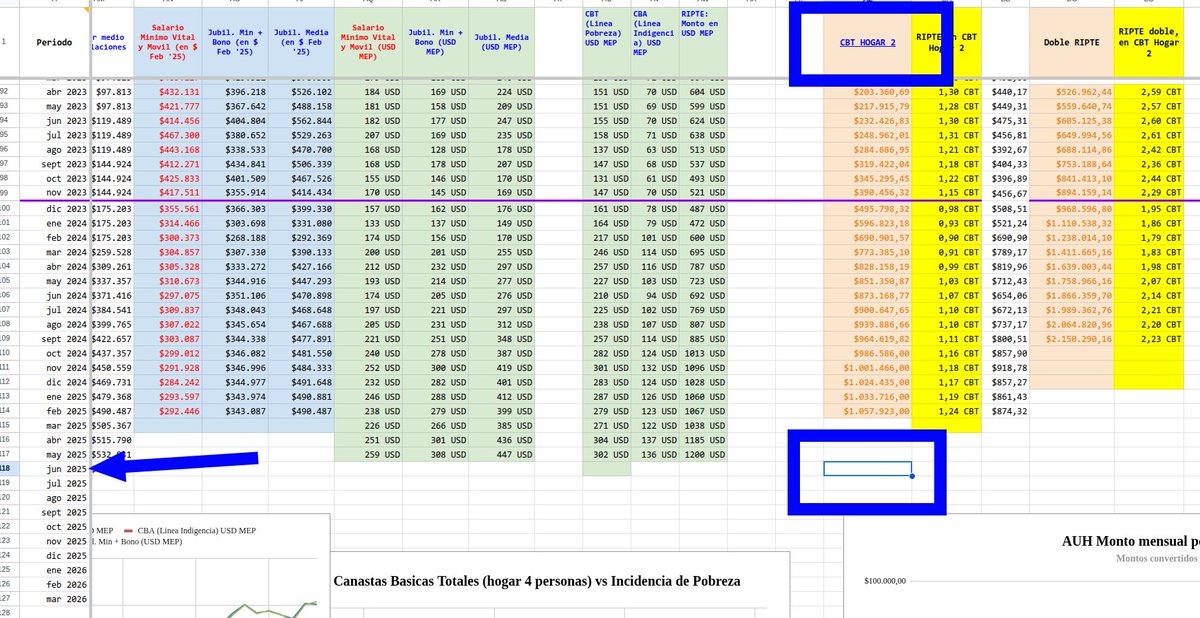
Task: Select 'Jubil. Media (USD MEP)' header cell
Action: click(502, 43)
